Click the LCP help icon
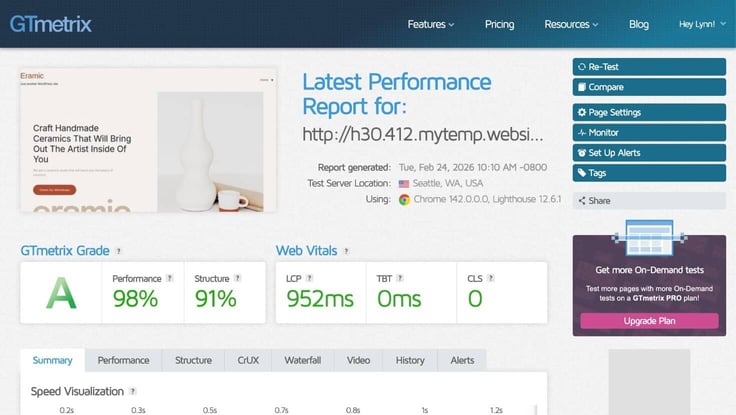This screenshot has height=415, width=736. (310, 278)
